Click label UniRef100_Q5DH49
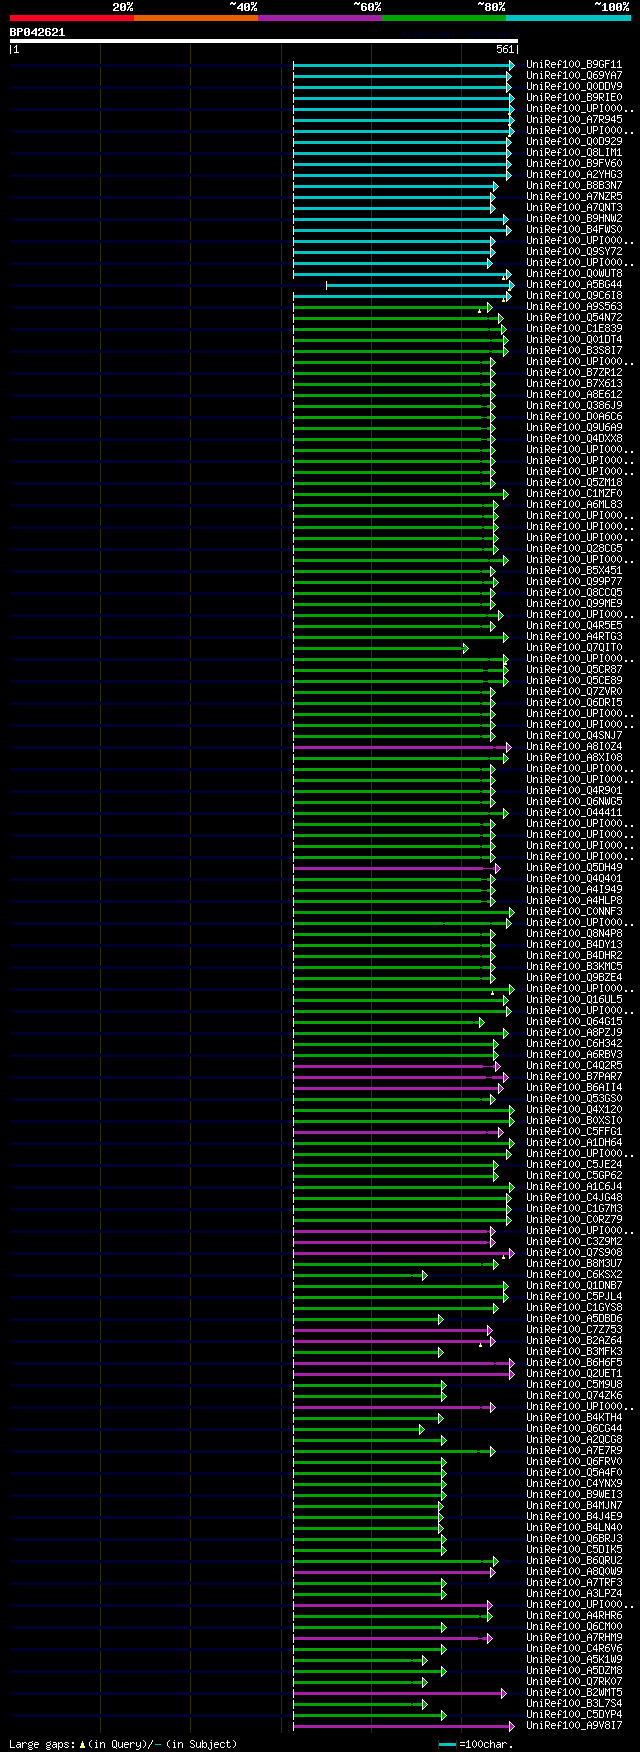 574,867
